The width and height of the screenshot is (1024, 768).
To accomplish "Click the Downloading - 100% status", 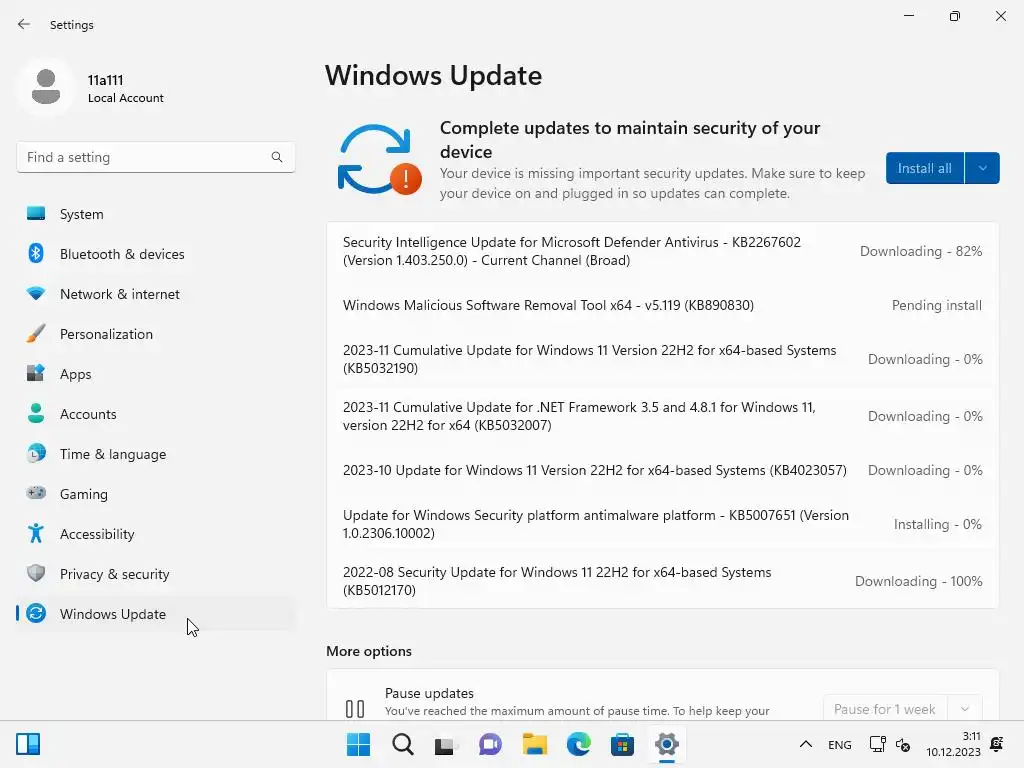I will [x=918, y=581].
